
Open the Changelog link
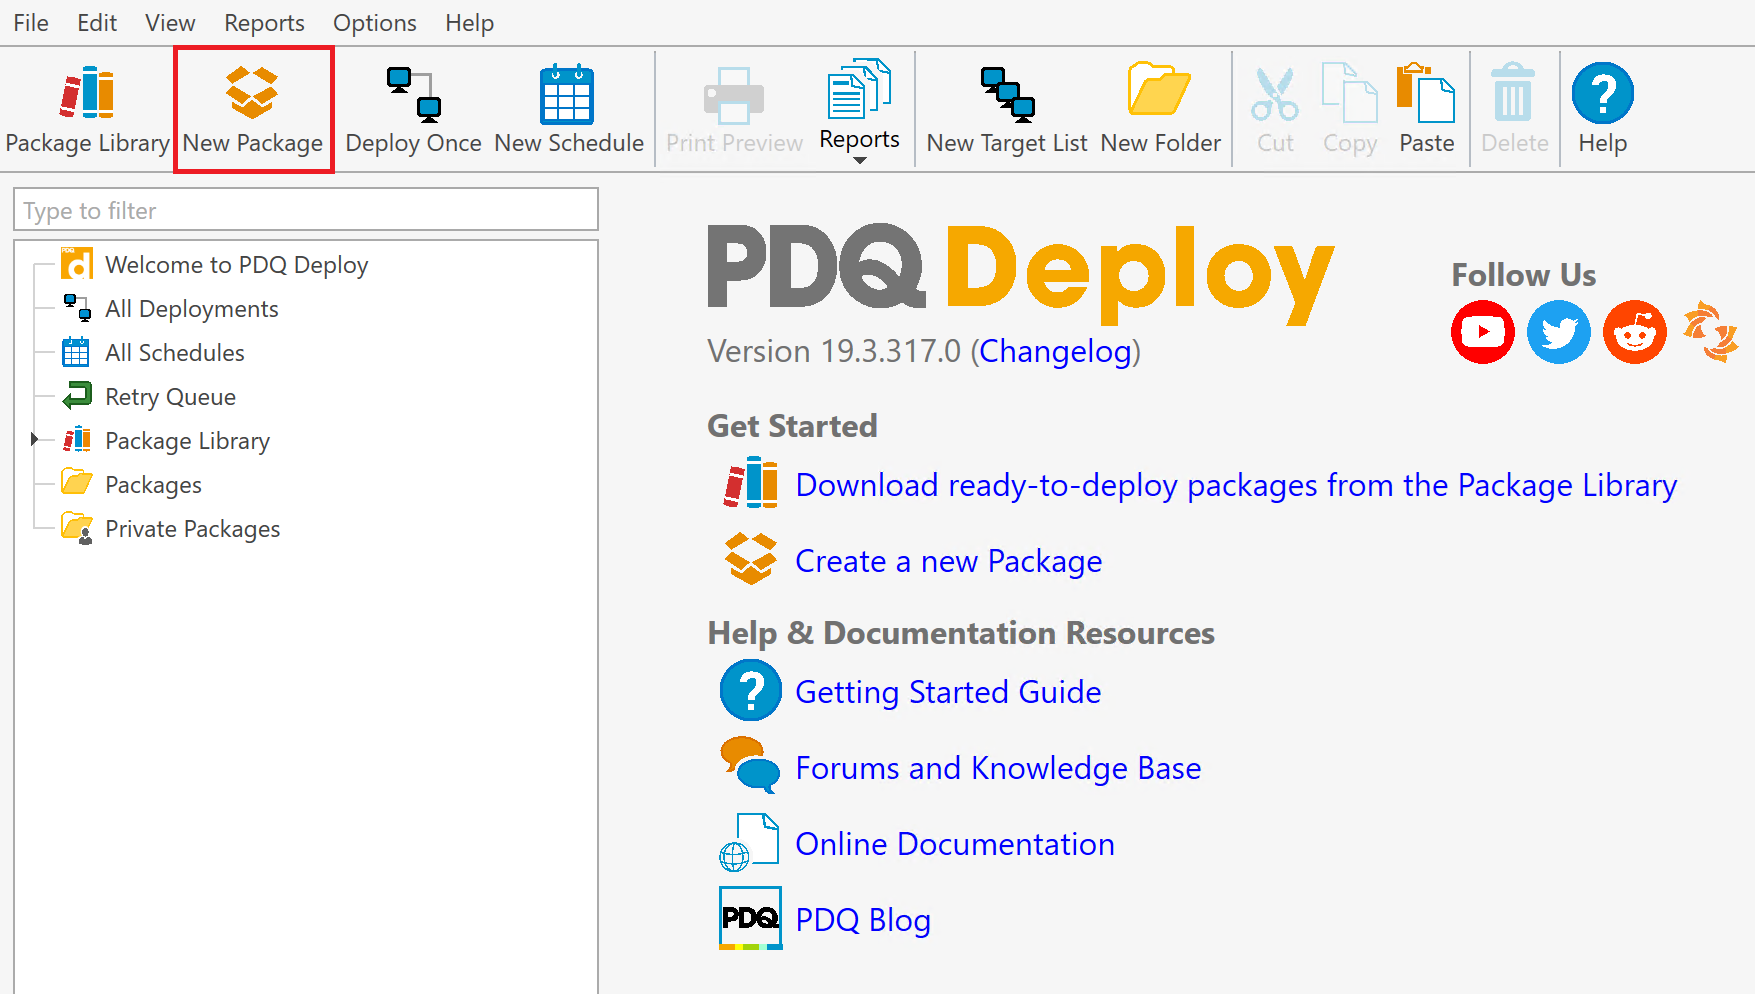pyautogui.click(x=1055, y=351)
